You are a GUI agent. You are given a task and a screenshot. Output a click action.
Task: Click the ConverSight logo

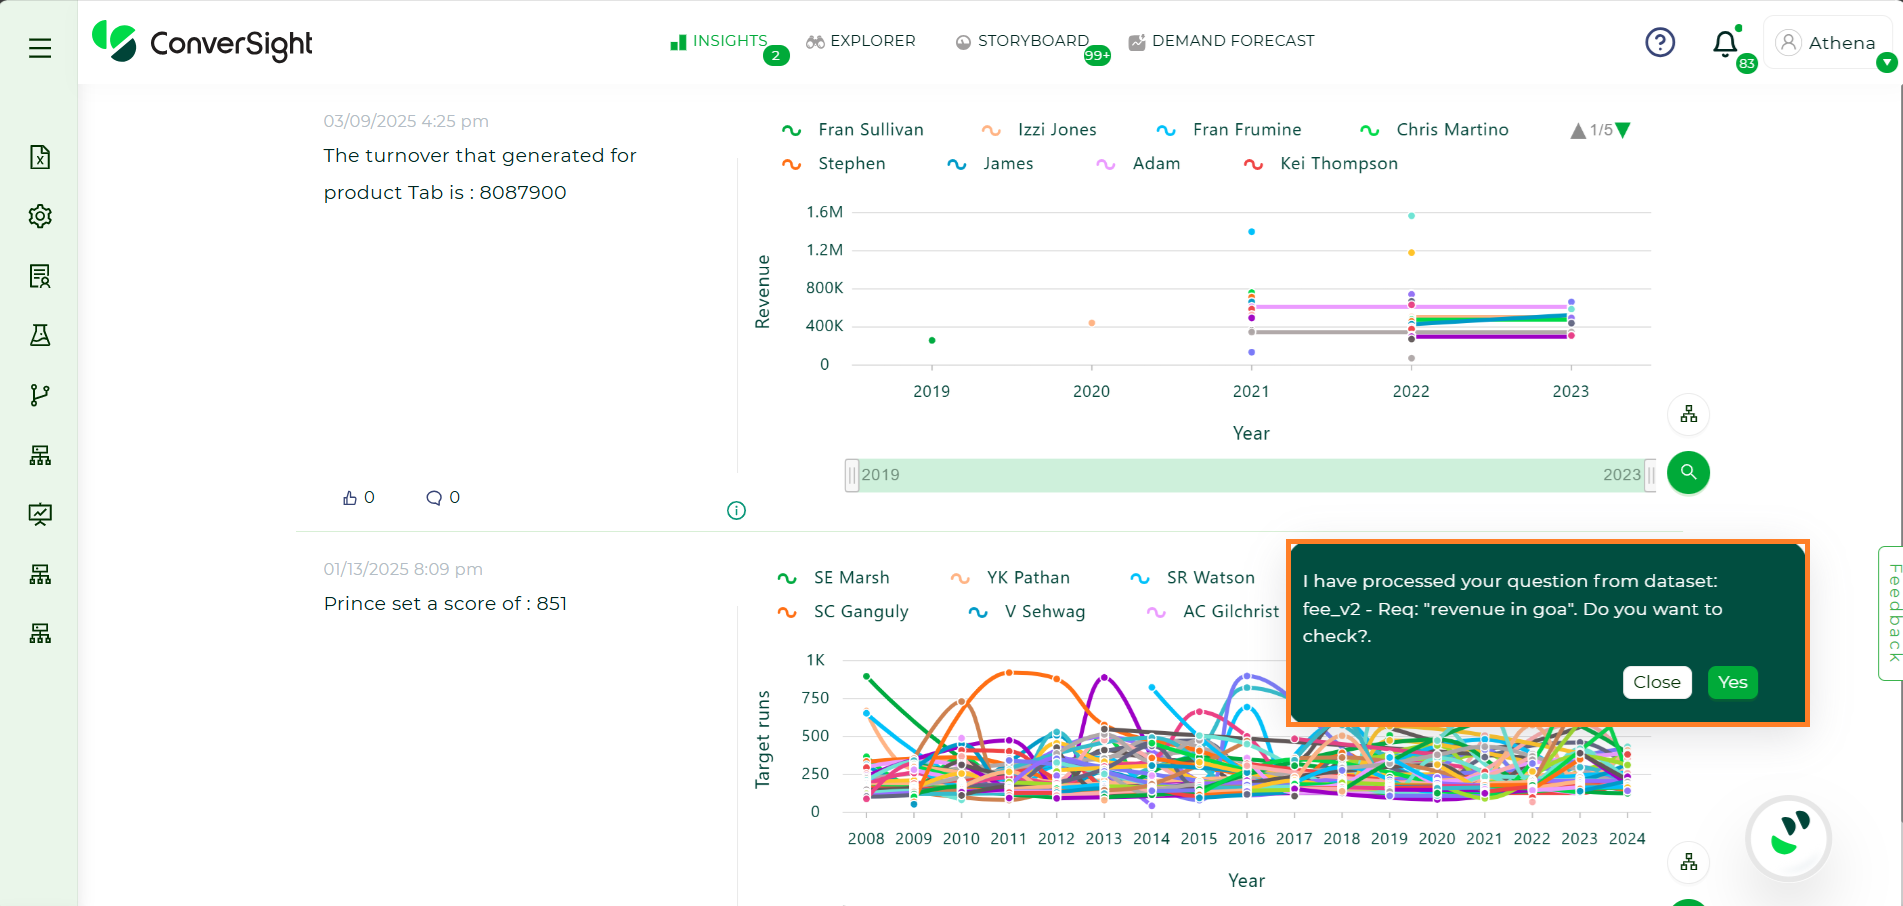pyautogui.click(x=202, y=42)
